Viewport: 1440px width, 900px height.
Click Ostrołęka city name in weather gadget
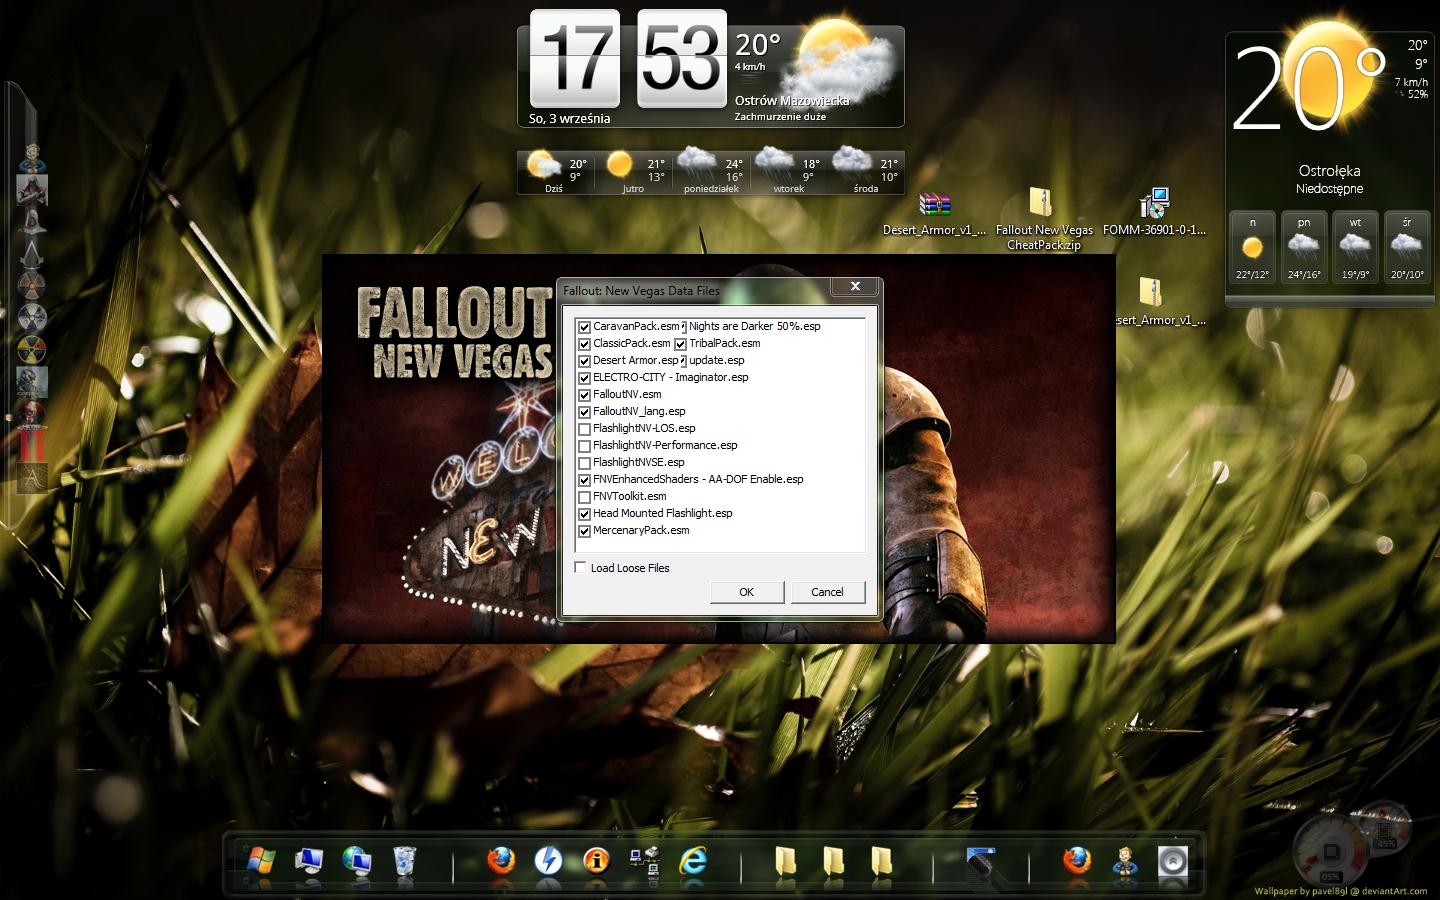[1329, 171]
